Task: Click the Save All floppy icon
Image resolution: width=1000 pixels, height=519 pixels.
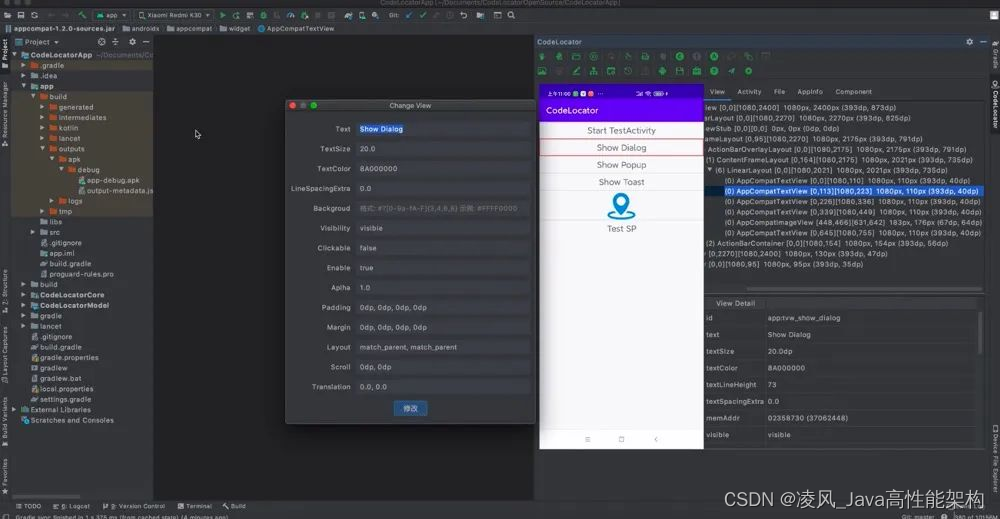Action: point(20,15)
